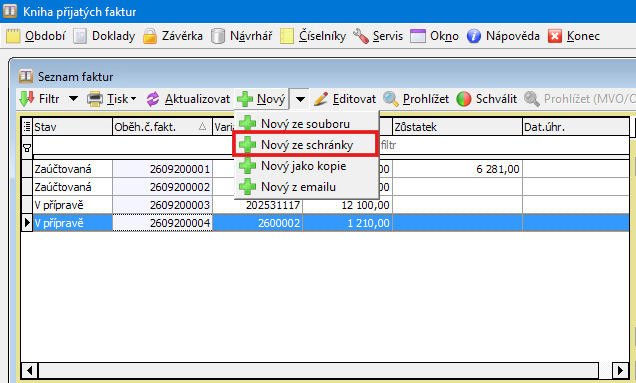Image resolution: width=636 pixels, height=383 pixels.
Task: Select Nový jako kopie
Action: pyautogui.click(x=306, y=166)
